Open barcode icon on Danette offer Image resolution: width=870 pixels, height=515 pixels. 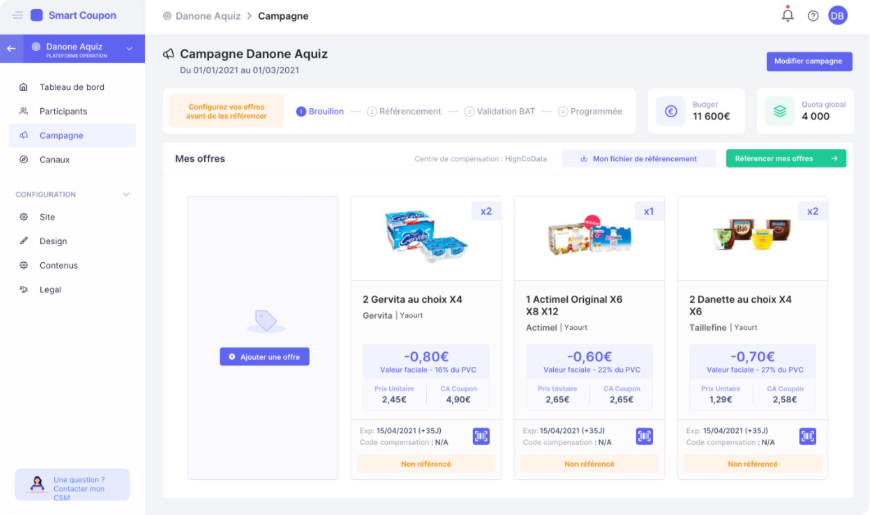[807, 436]
